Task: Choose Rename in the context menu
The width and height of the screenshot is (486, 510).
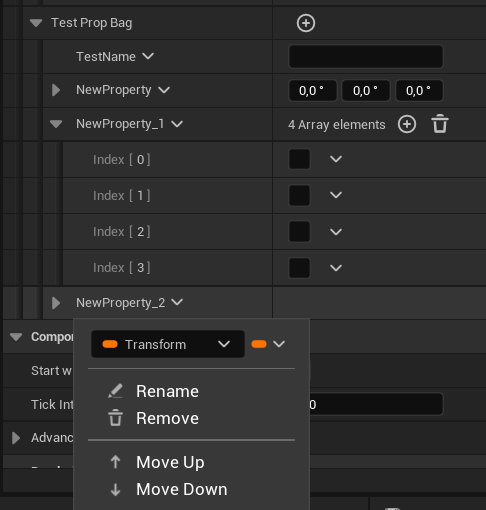Action: point(167,391)
